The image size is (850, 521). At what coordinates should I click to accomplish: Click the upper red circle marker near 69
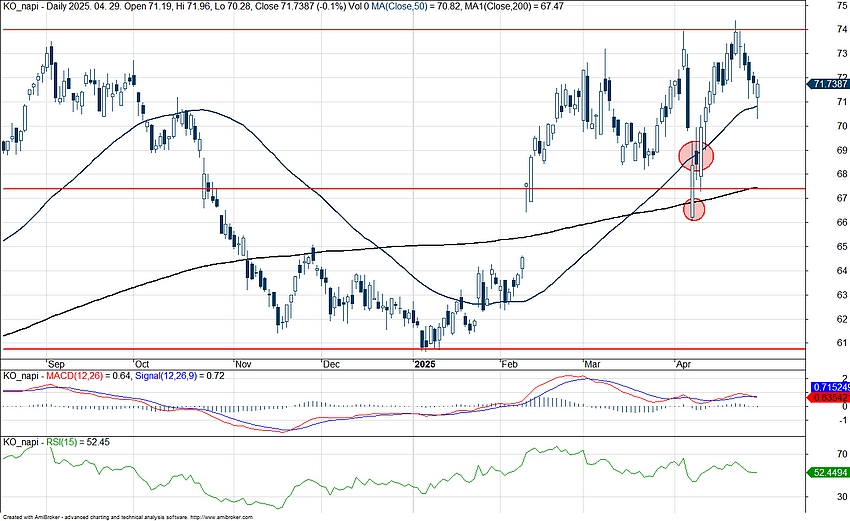[x=696, y=155]
